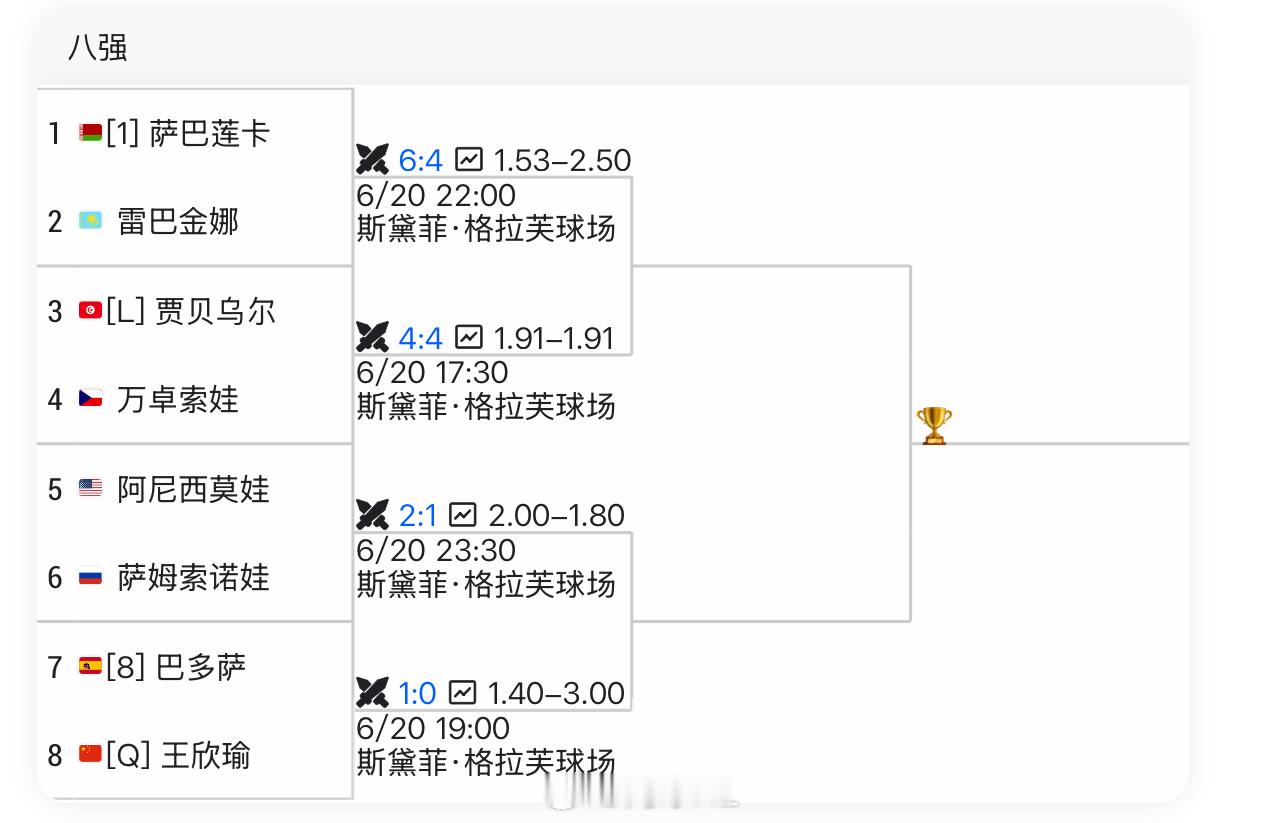Open head-to-head score 6:4 link
Screen dimensions: 1284x823
[x=420, y=160]
